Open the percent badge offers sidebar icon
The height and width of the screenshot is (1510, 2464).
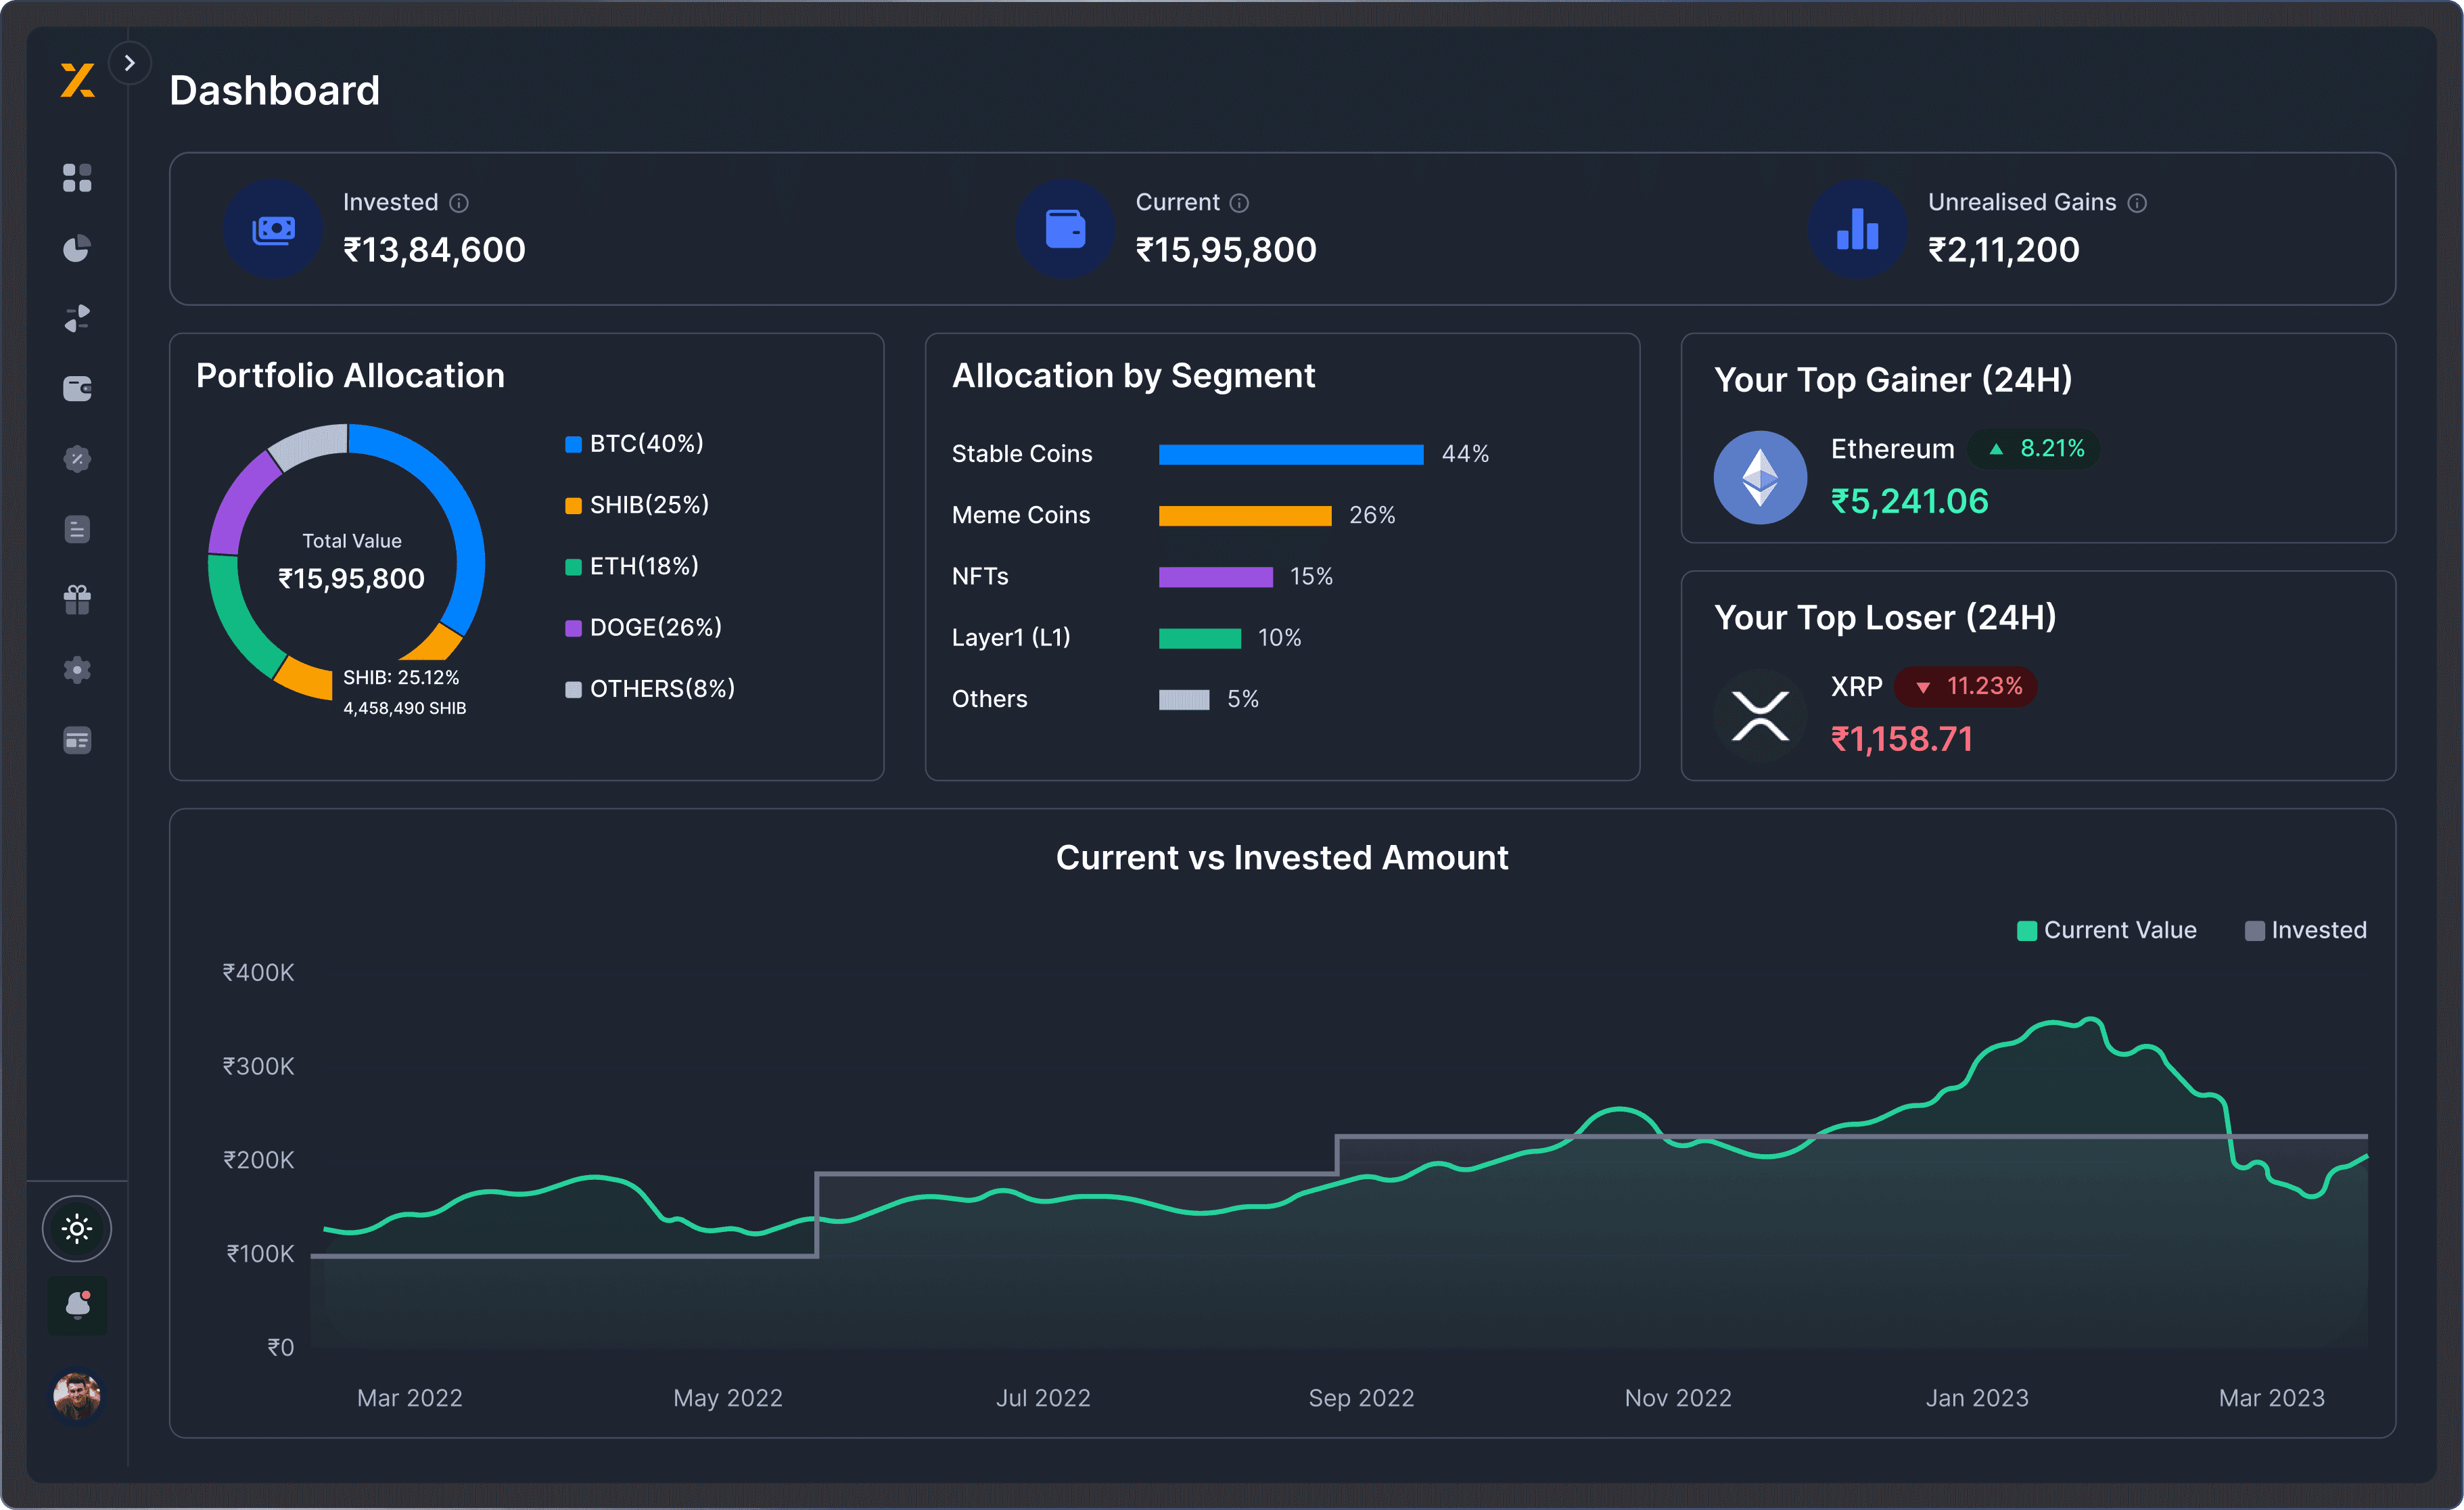pos(77,459)
